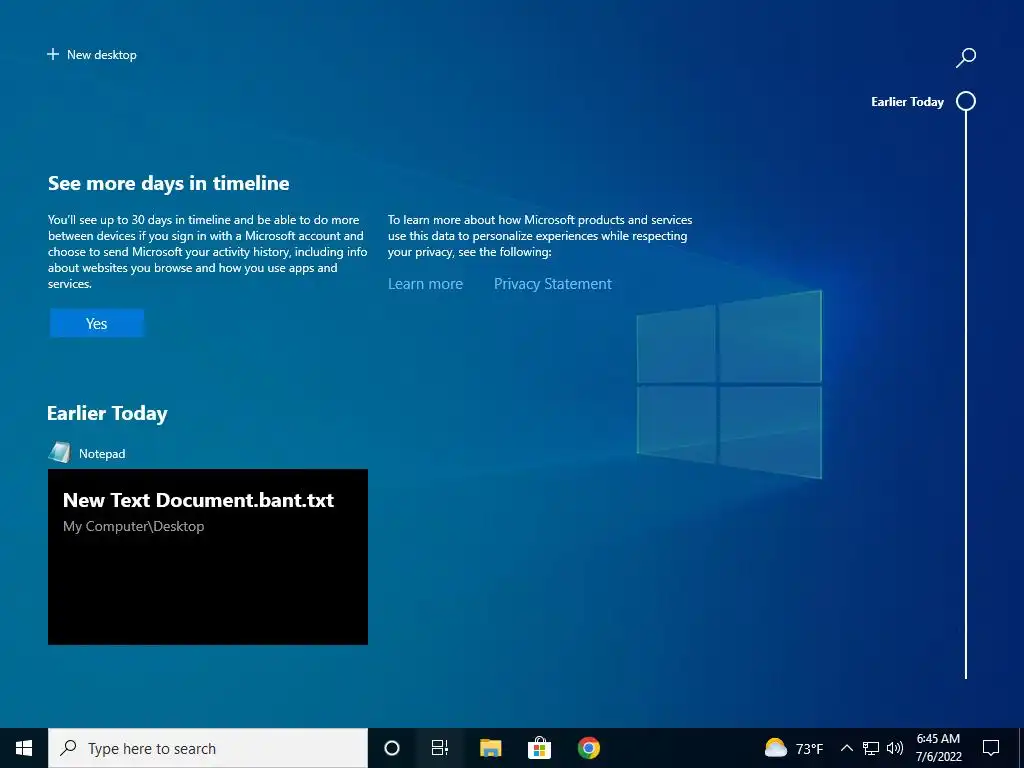Click the Notepad label text
Screen dimensions: 1024x768
tap(102, 454)
